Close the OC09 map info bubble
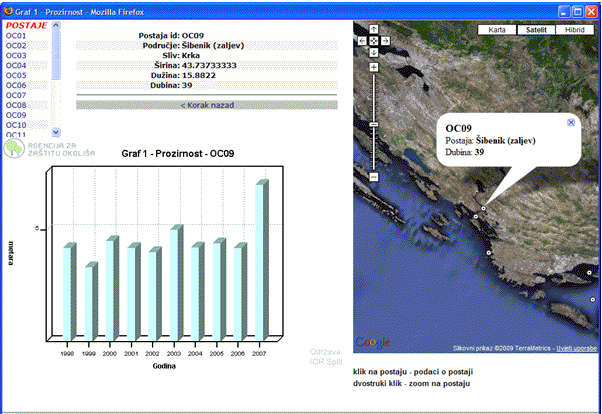The height and width of the screenshot is (414, 602). pos(571,122)
